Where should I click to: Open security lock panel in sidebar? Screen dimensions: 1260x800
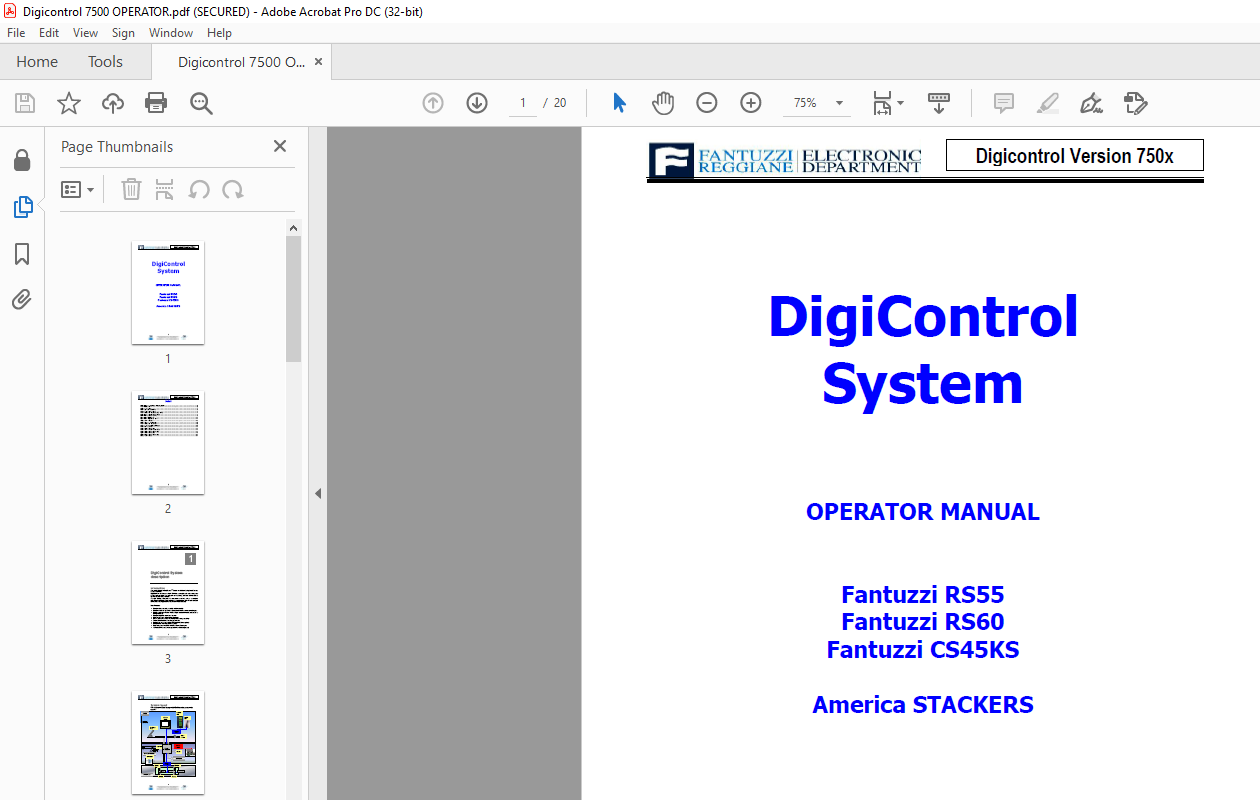click(22, 160)
